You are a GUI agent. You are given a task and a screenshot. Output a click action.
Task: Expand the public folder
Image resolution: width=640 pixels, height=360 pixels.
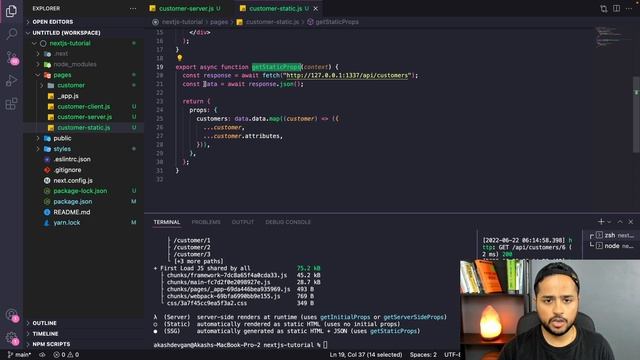coord(62,138)
